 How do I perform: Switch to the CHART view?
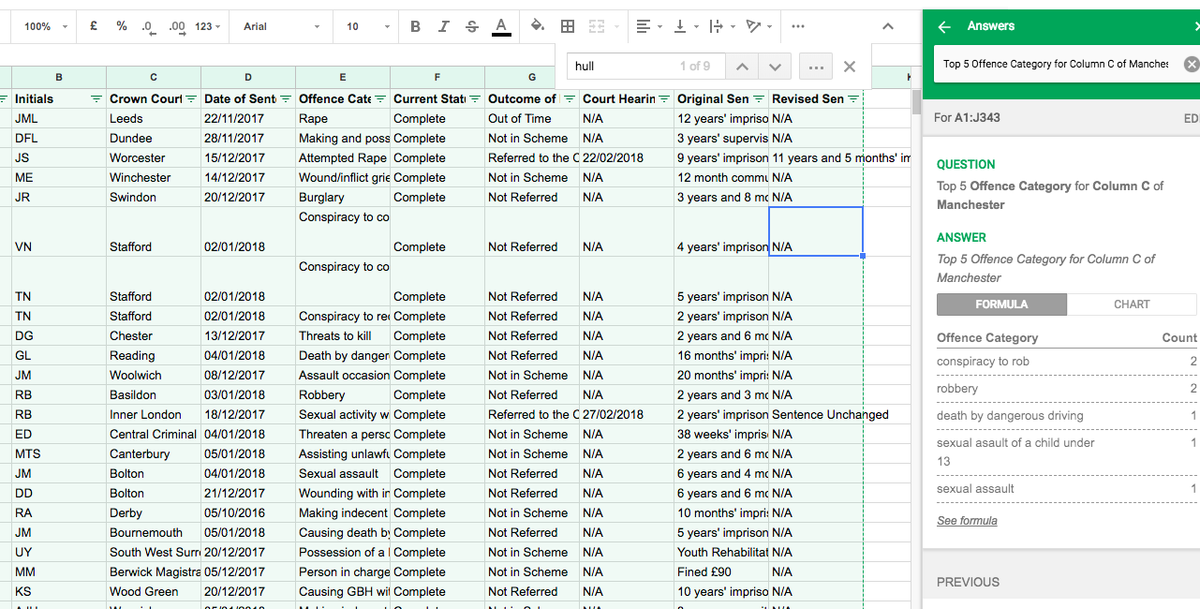click(x=1131, y=304)
